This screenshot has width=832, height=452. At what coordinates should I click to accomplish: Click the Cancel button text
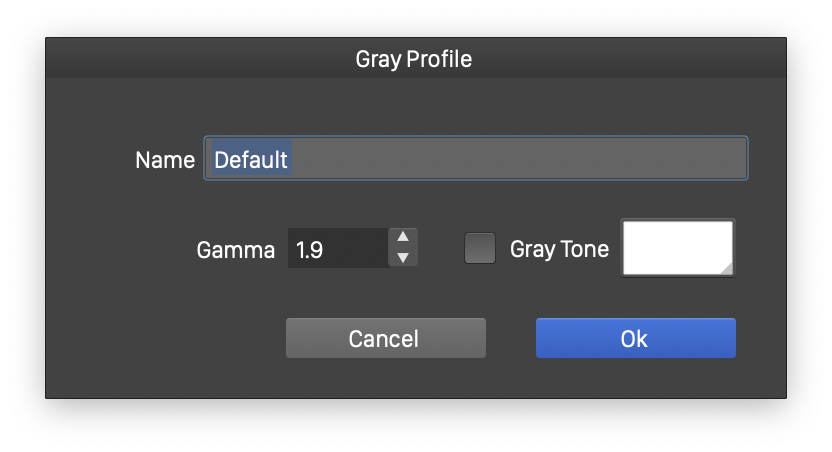click(x=383, y=339)
